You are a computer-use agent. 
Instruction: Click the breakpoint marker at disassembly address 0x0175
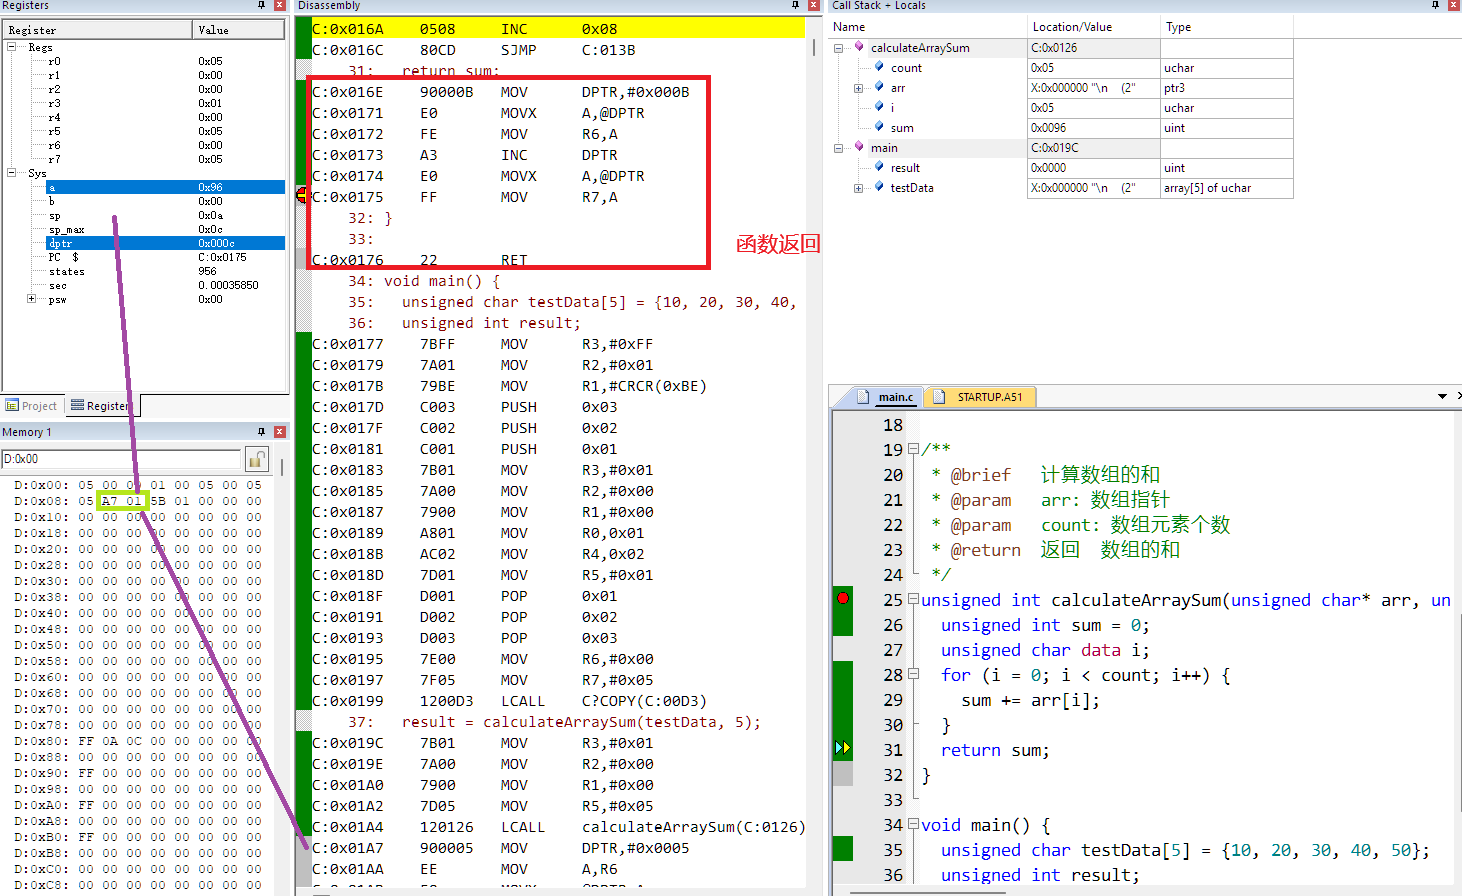[x=302, y=196]
